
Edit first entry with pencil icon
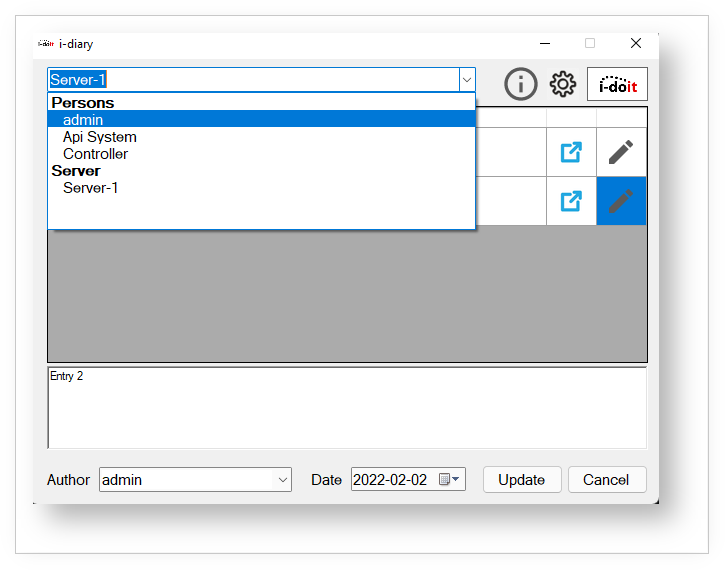(x=621, y=152)
